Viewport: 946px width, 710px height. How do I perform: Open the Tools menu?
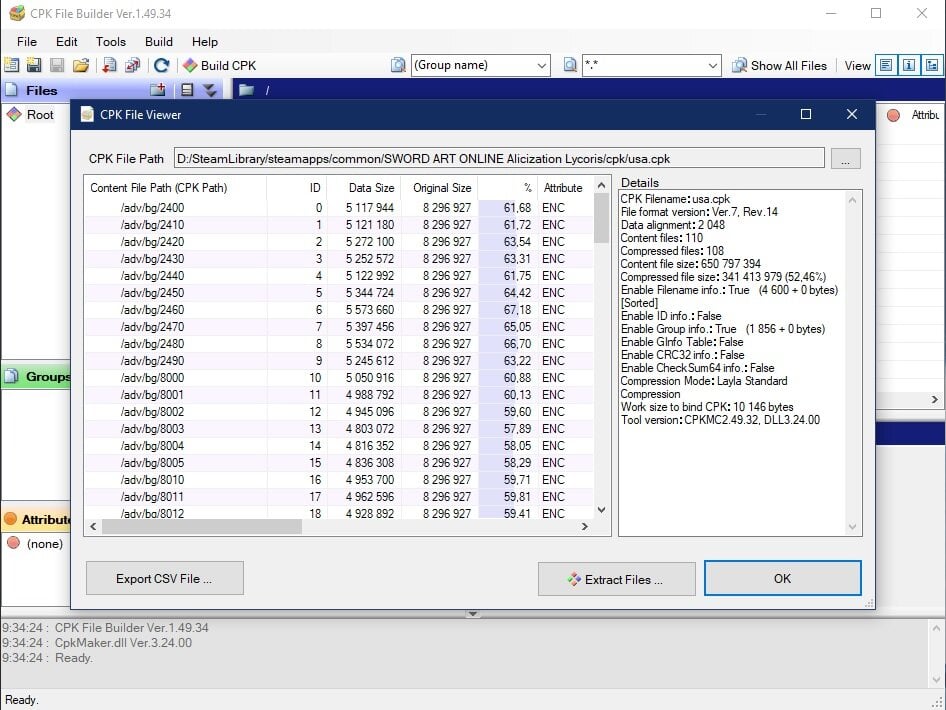click(110, 42)
